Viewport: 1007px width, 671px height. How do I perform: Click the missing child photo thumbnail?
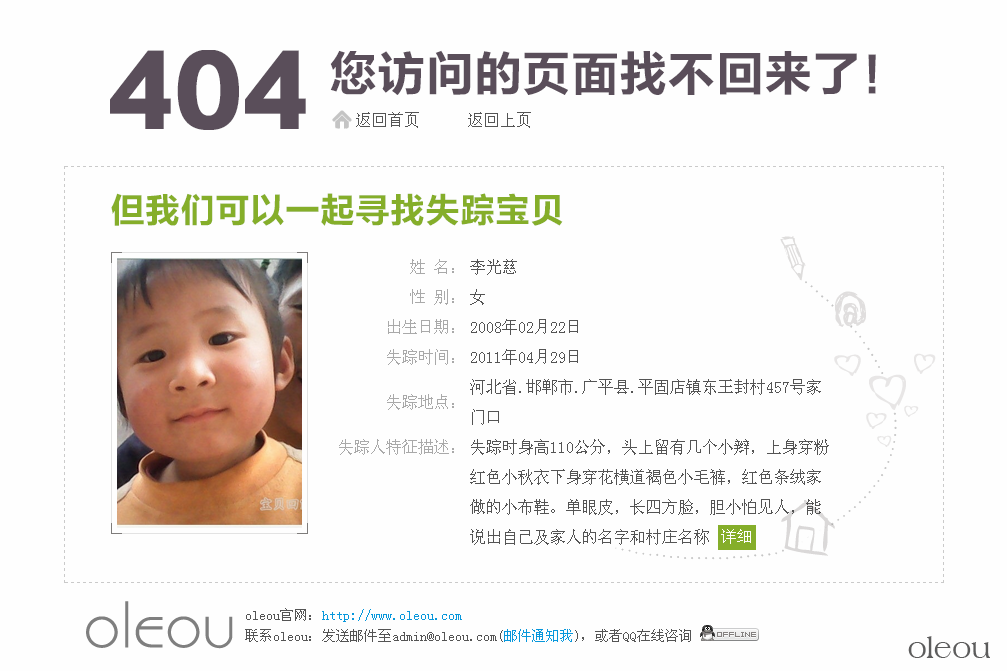(x=209, y=392)
